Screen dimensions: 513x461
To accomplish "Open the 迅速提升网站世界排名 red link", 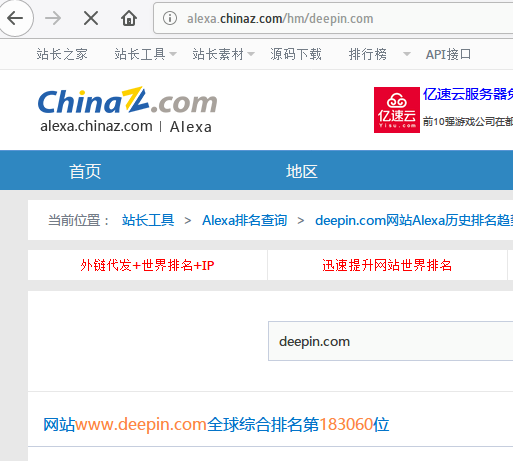I will click(x=387, y=265).
